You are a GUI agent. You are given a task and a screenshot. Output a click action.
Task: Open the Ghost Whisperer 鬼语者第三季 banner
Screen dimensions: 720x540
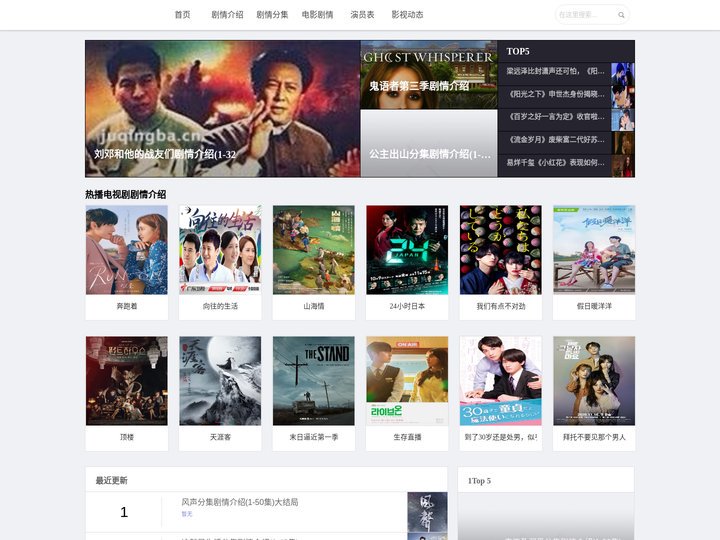coord(429,74)
